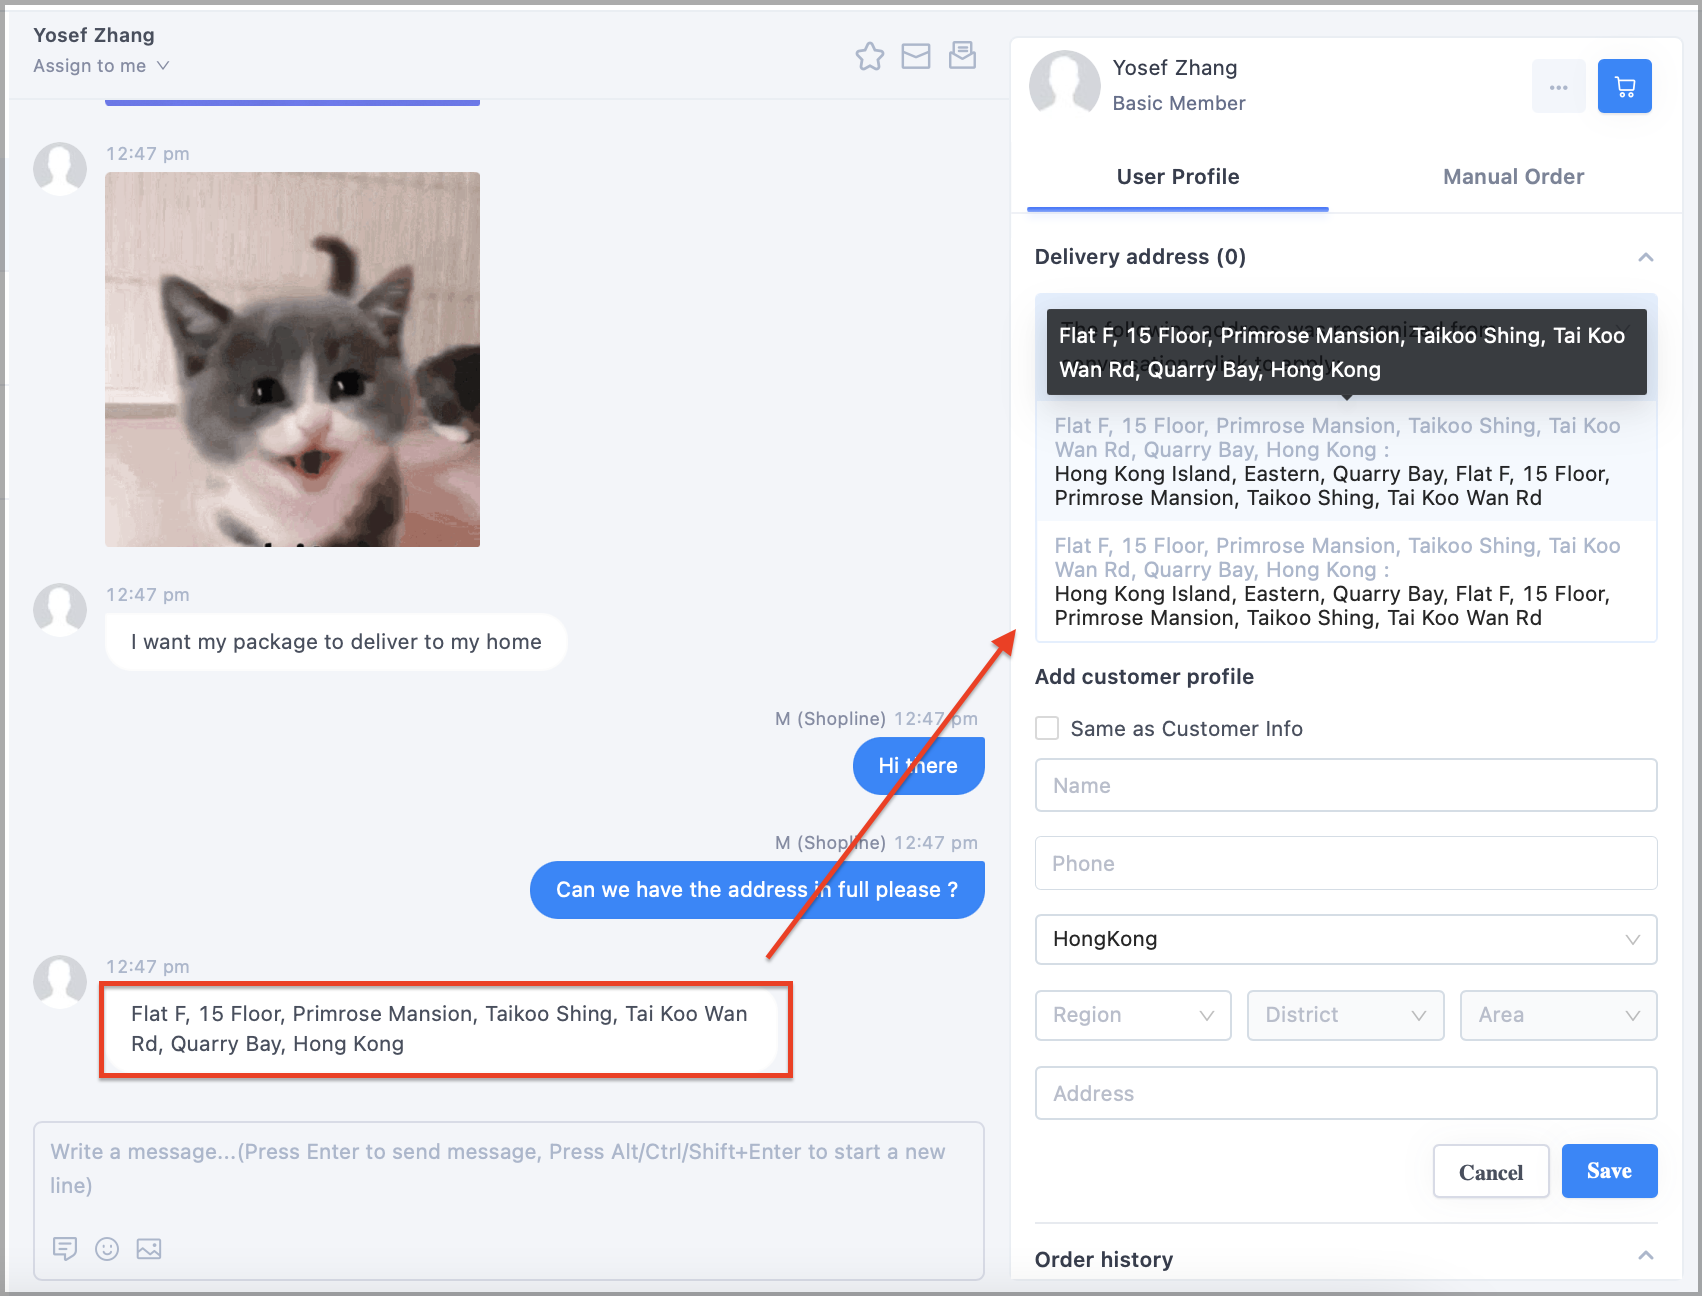Switch to the User Profile tab
The width and height of the screenshot is (1702, 1296).
click(x=1178, y=177)
